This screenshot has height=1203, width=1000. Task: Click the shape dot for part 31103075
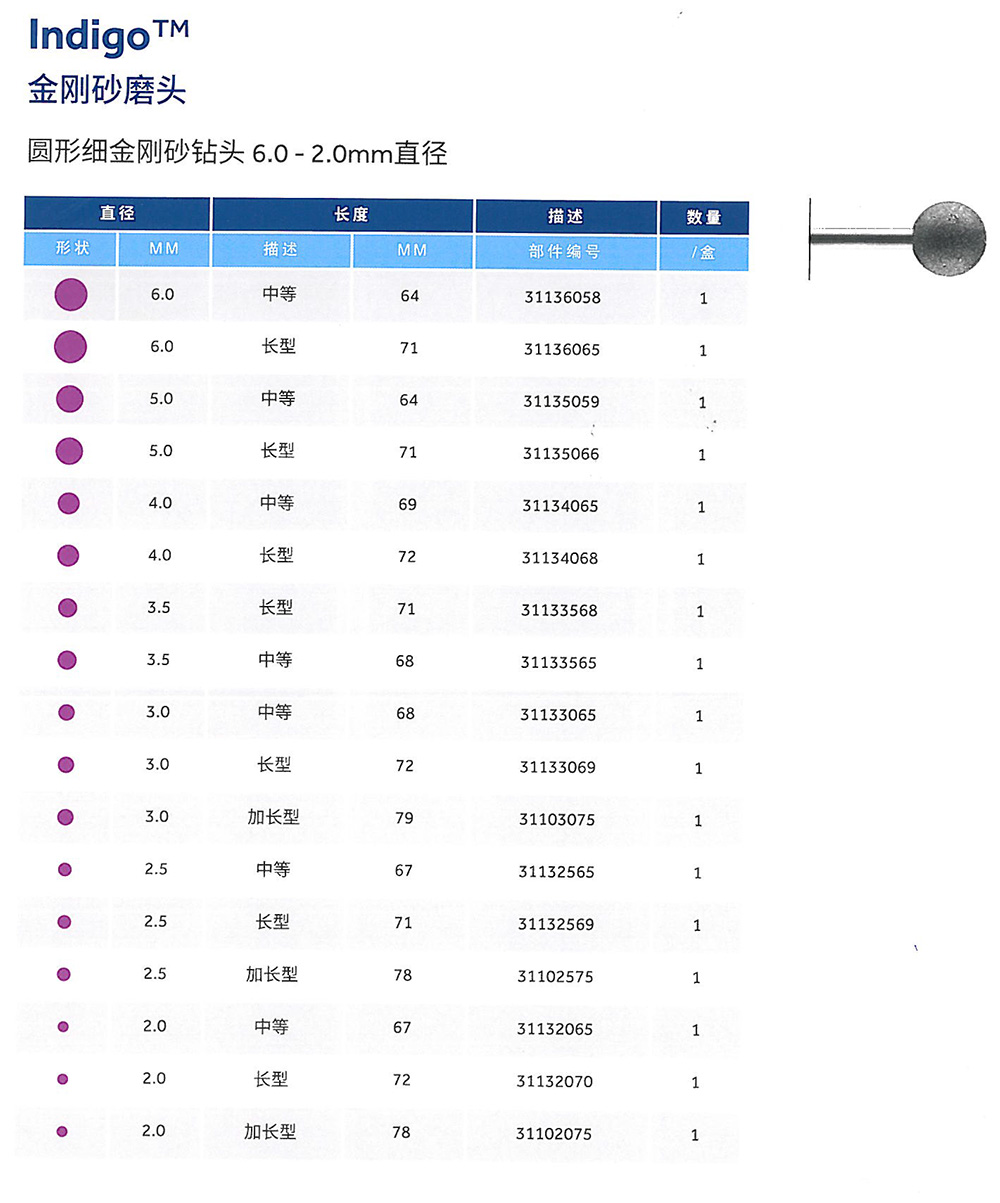pos(66,817)
